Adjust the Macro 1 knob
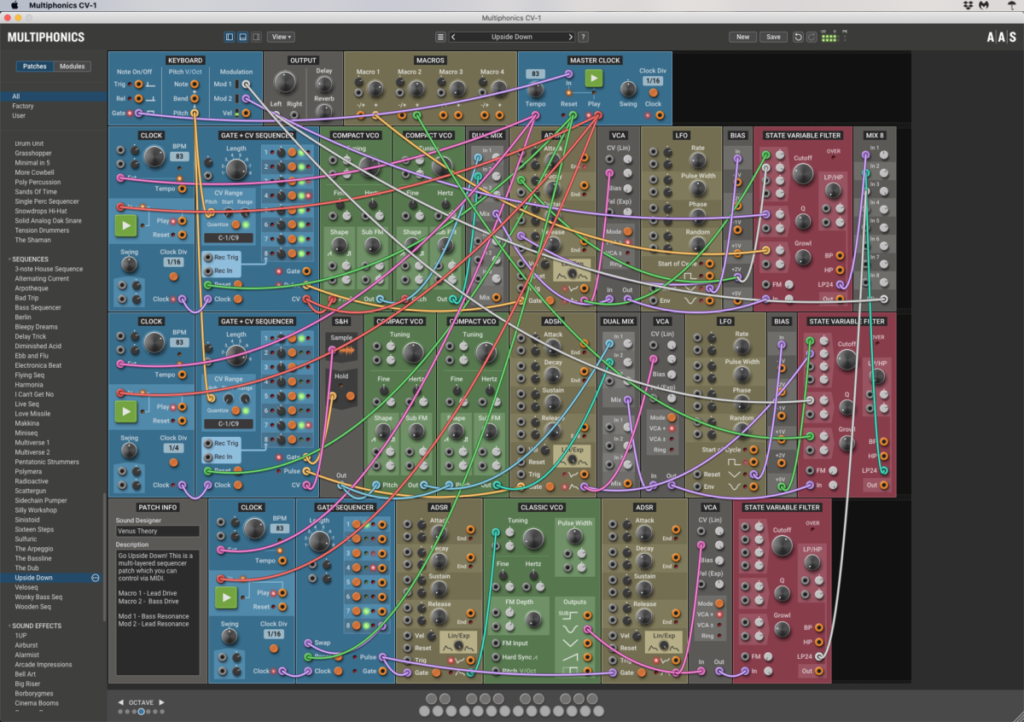1024x722 pixels. [x=366, y=85]
